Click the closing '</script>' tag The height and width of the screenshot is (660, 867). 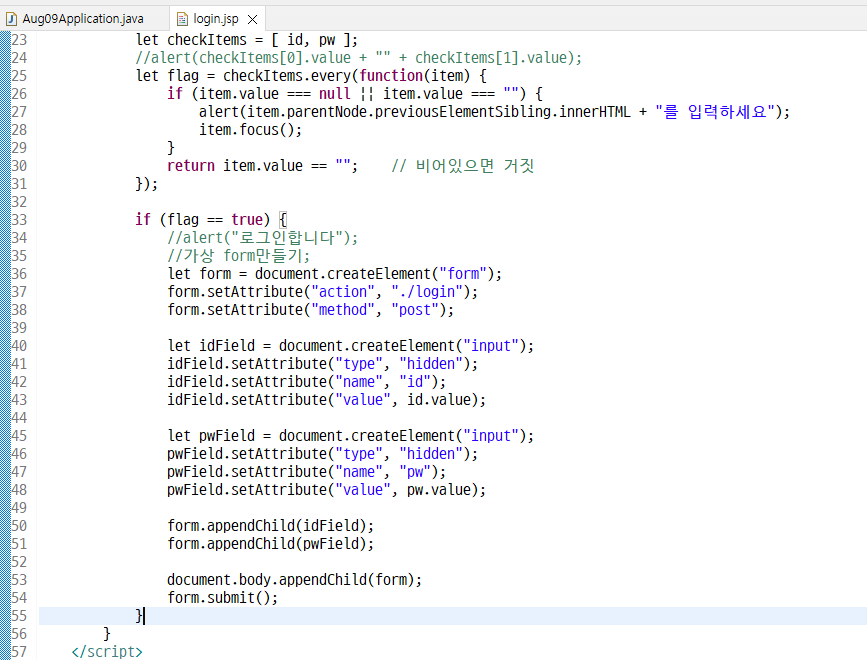(x=107, y=652)
